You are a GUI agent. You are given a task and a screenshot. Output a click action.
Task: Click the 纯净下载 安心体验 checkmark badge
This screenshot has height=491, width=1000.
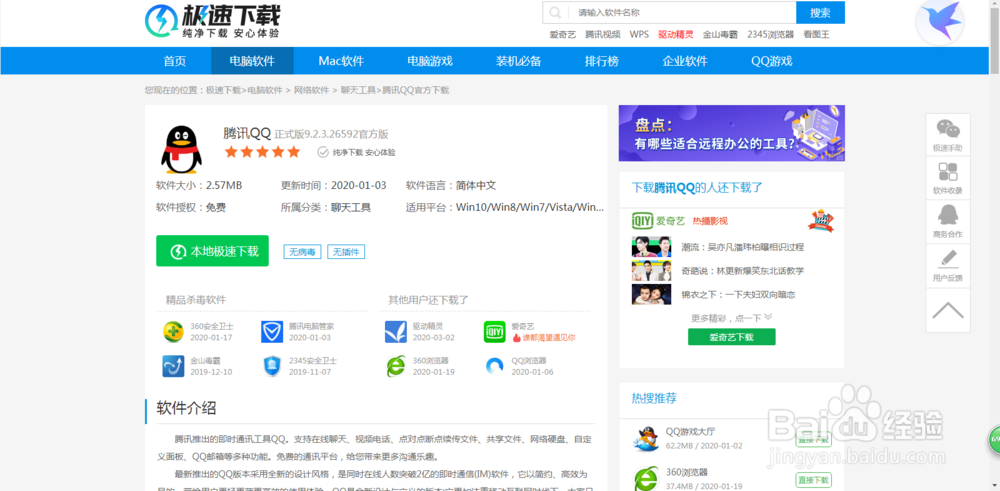pyautogui.click(x=357, y=152)
